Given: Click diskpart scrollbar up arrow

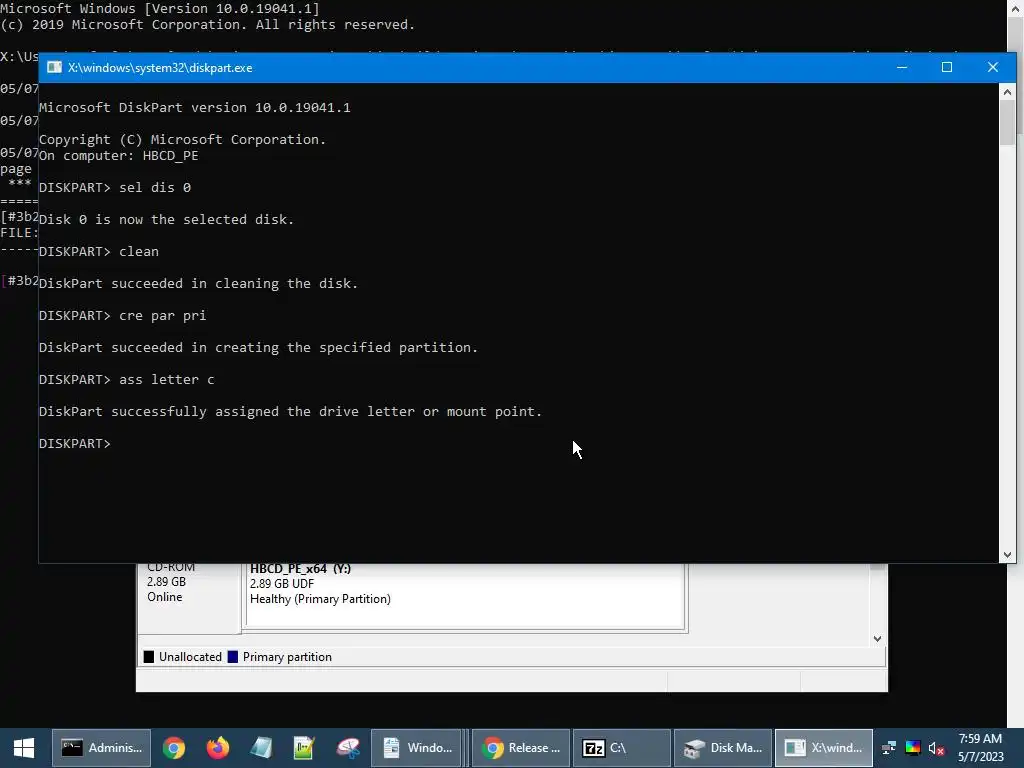Looking at the screenshot, I should click(x=1007, y=92).
